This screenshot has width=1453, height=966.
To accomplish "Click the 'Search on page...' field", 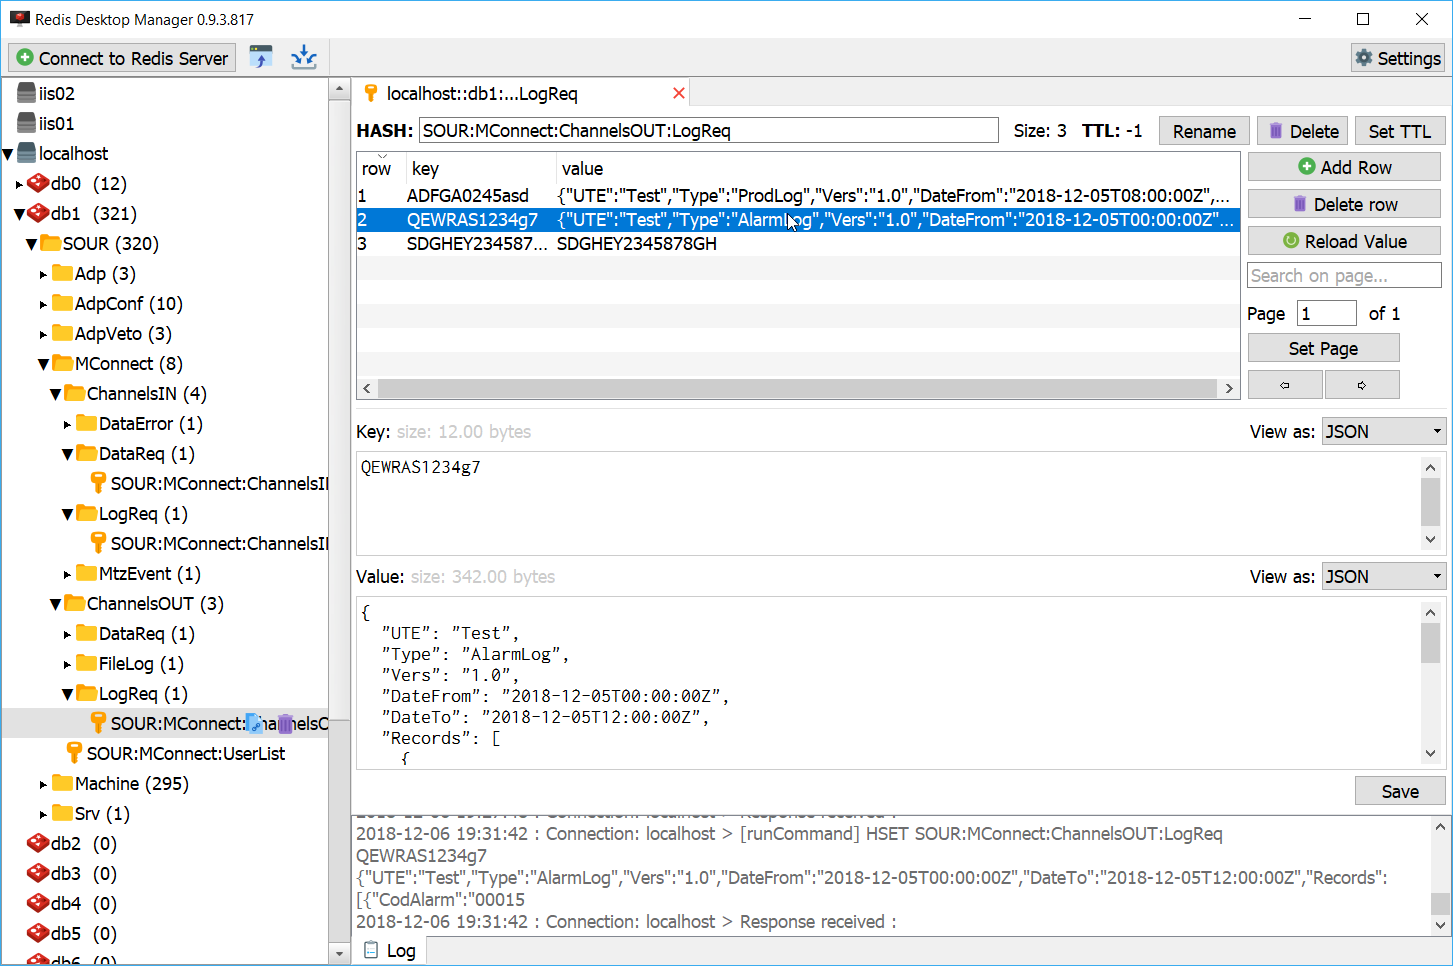I will [1344, 275].
